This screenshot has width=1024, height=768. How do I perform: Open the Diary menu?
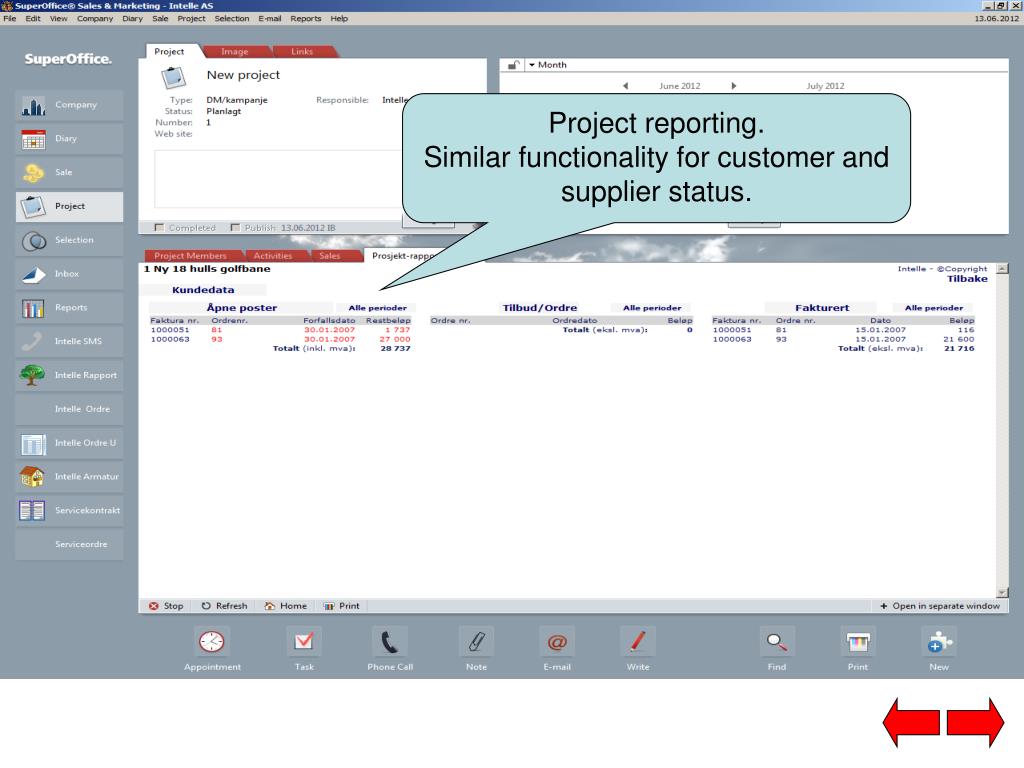pos(132,18)
